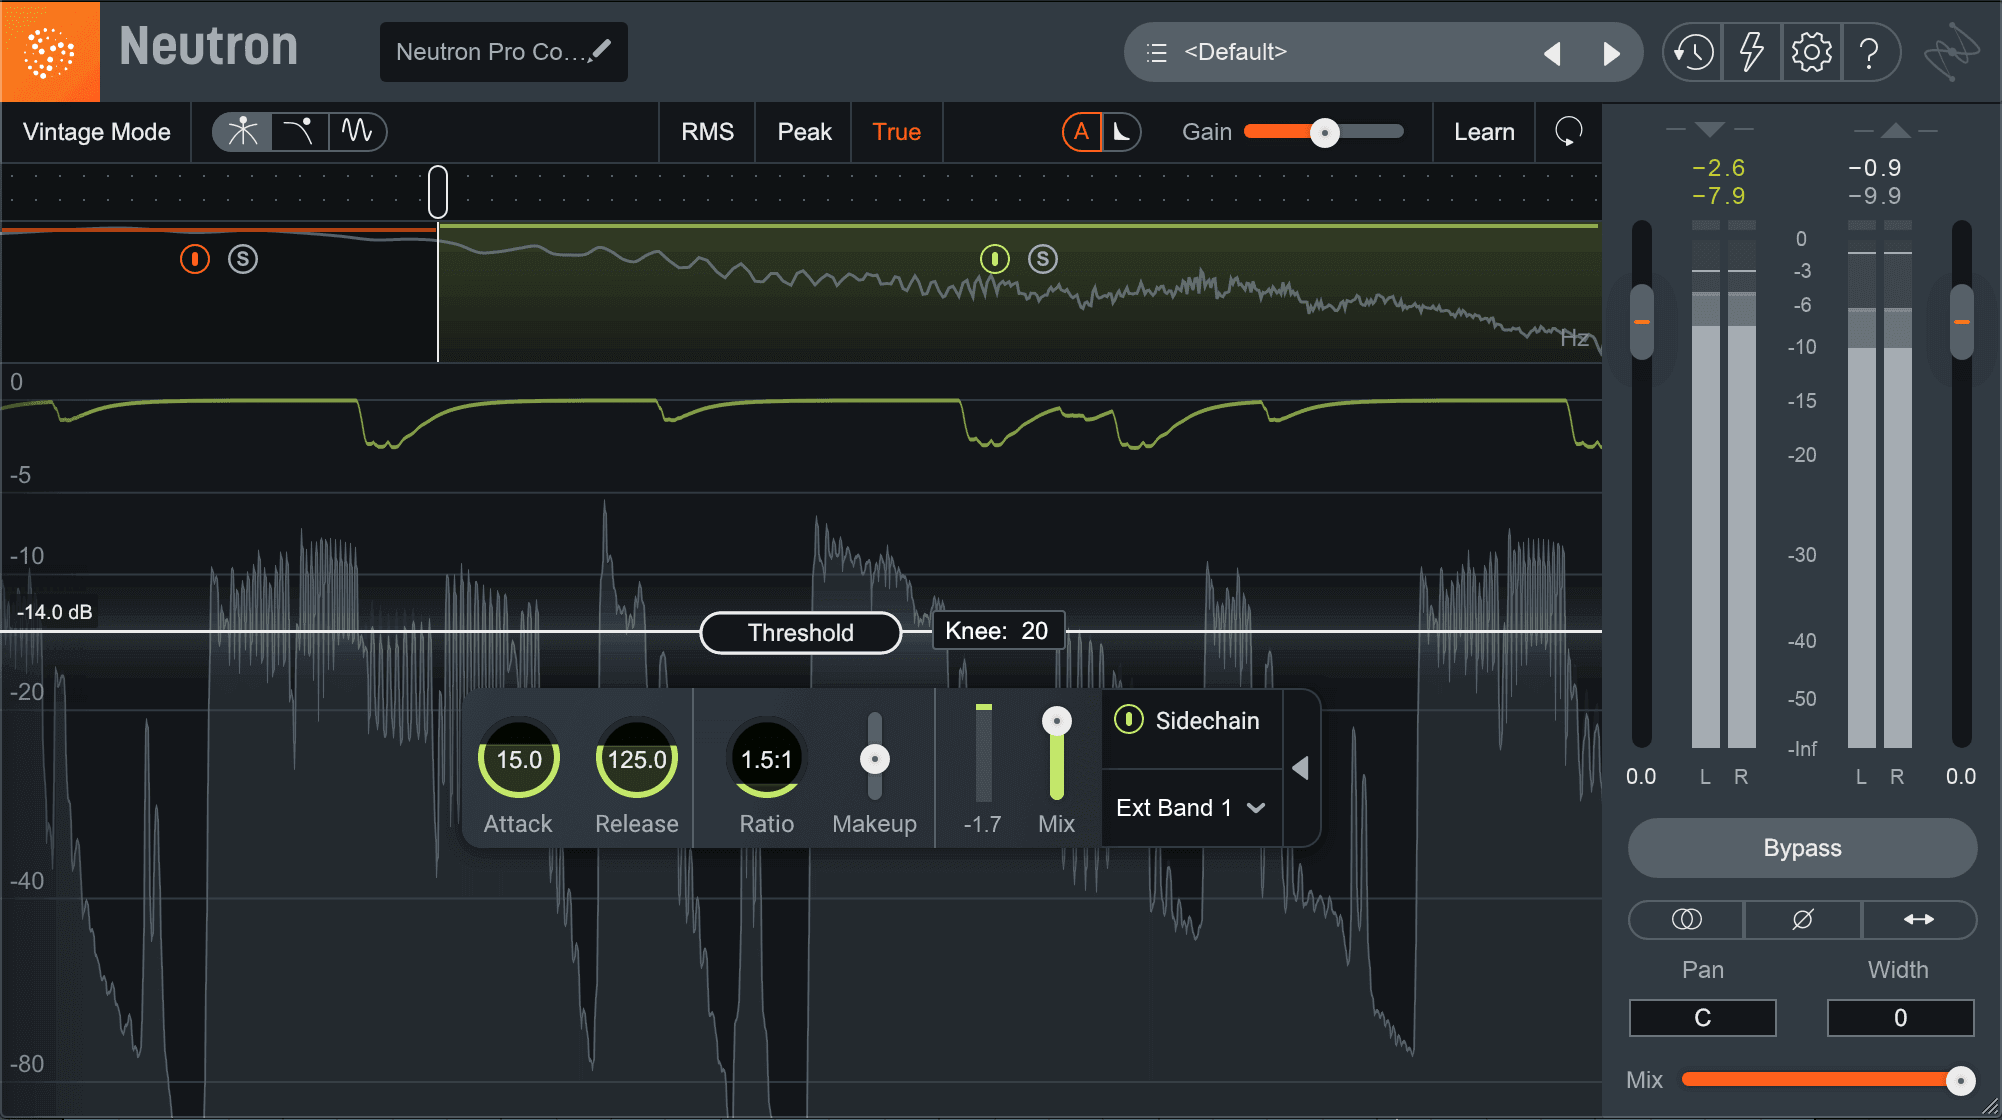Toggle auto release button beside A
The image size is (2002, 1120).
pyautogui.click(x=1122, y=131)
